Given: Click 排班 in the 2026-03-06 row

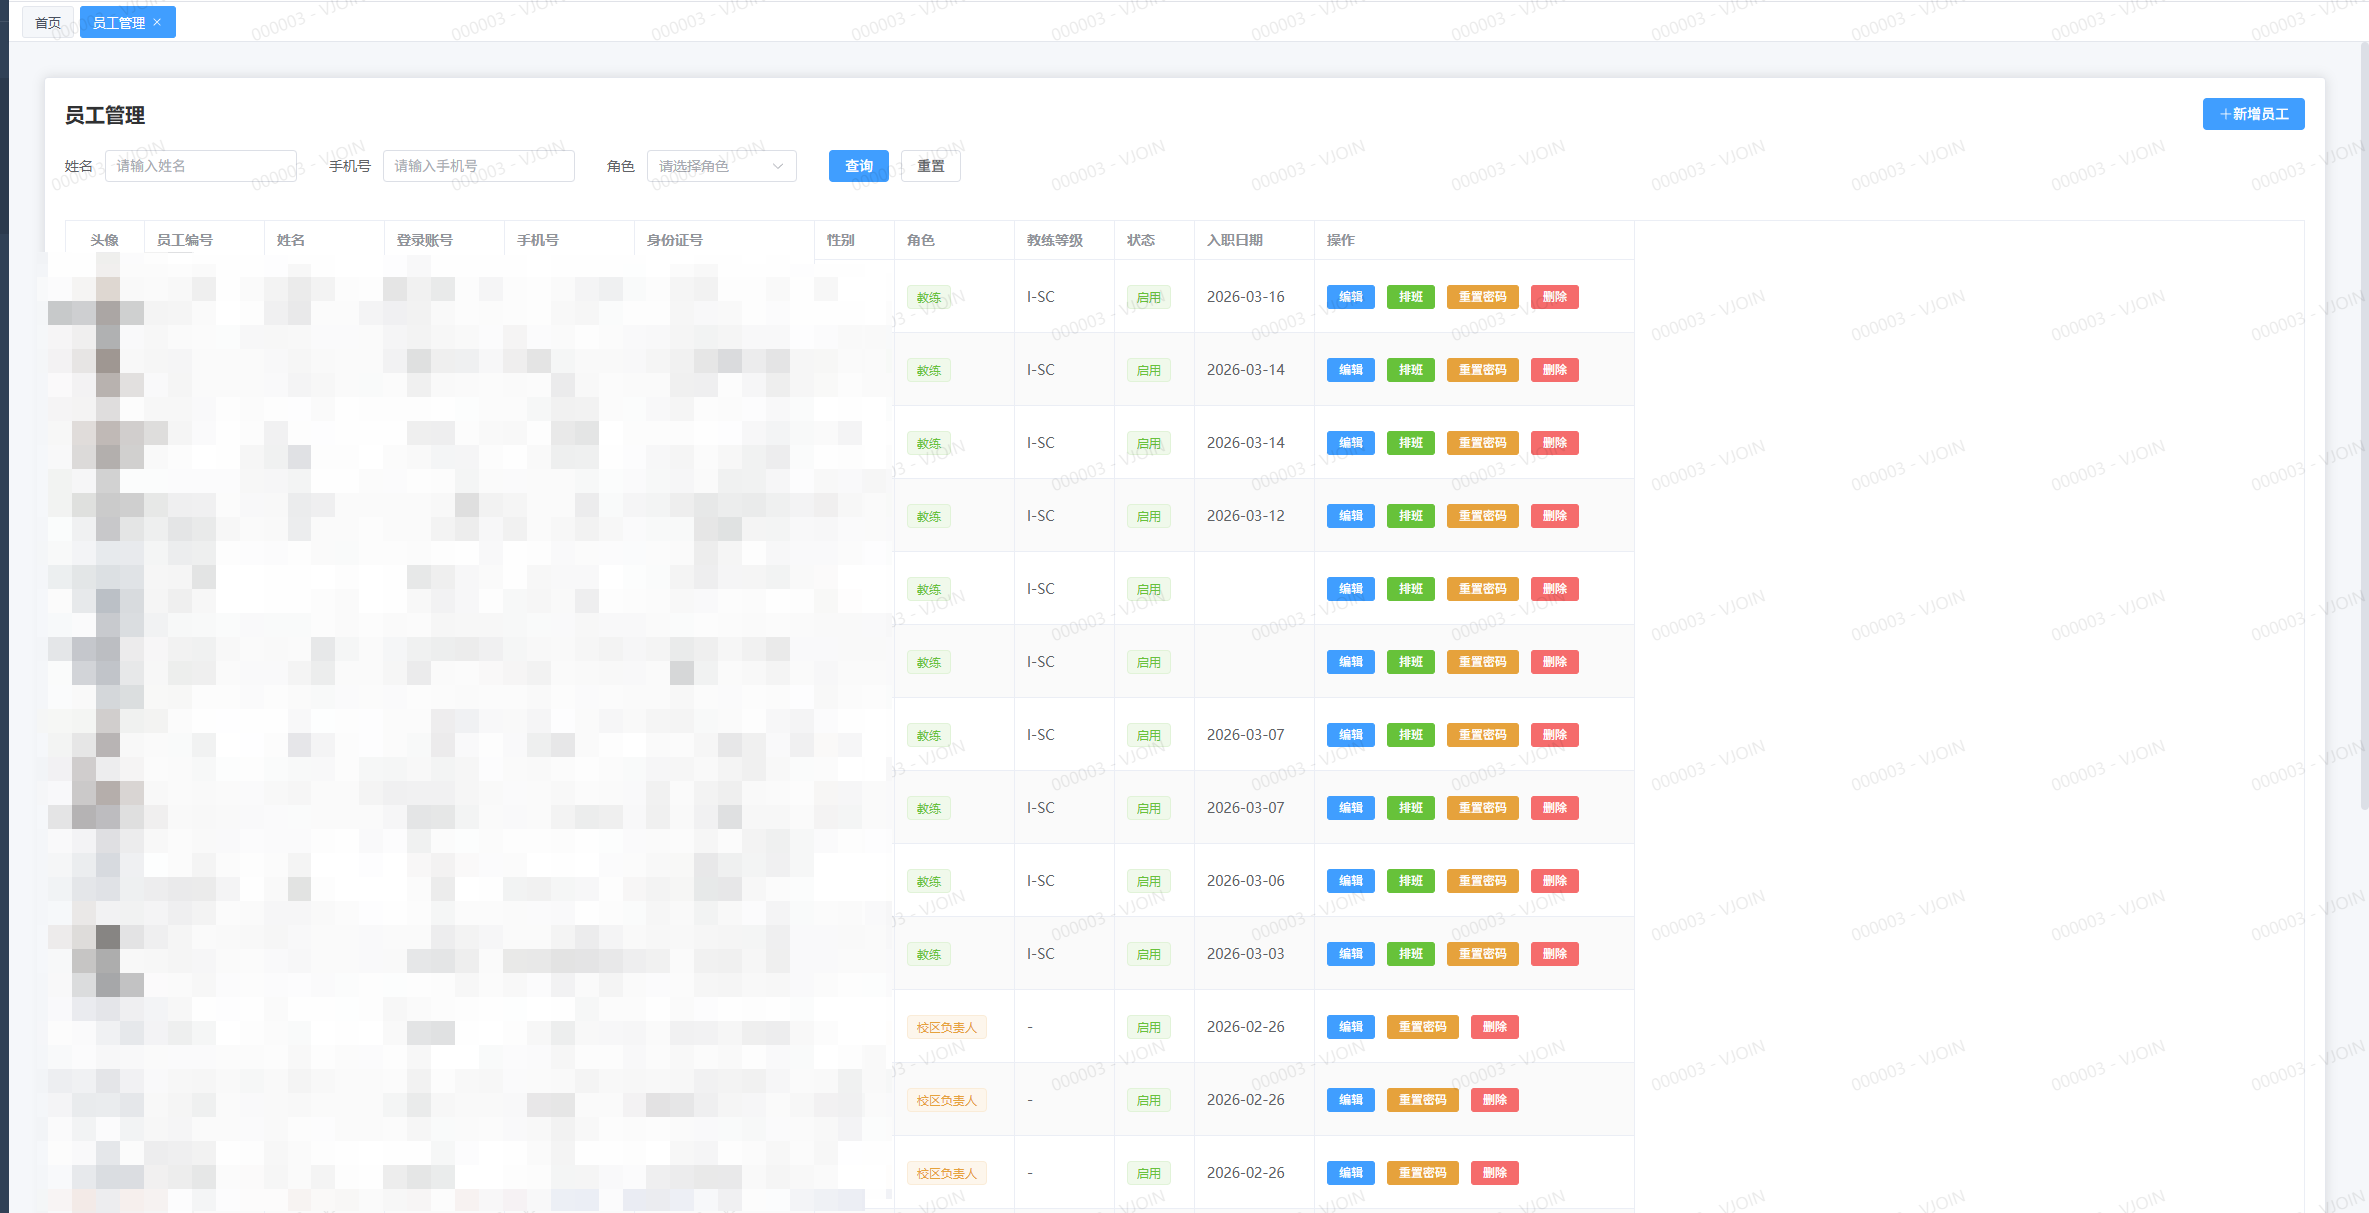Looking at the screenshot, I should pos(1411,881).
